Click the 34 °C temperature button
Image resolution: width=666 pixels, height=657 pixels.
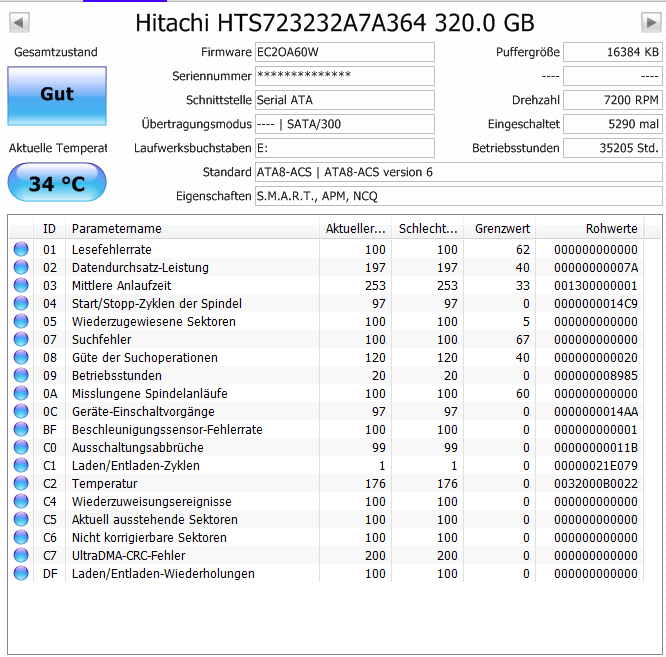[x=57, y=183]
